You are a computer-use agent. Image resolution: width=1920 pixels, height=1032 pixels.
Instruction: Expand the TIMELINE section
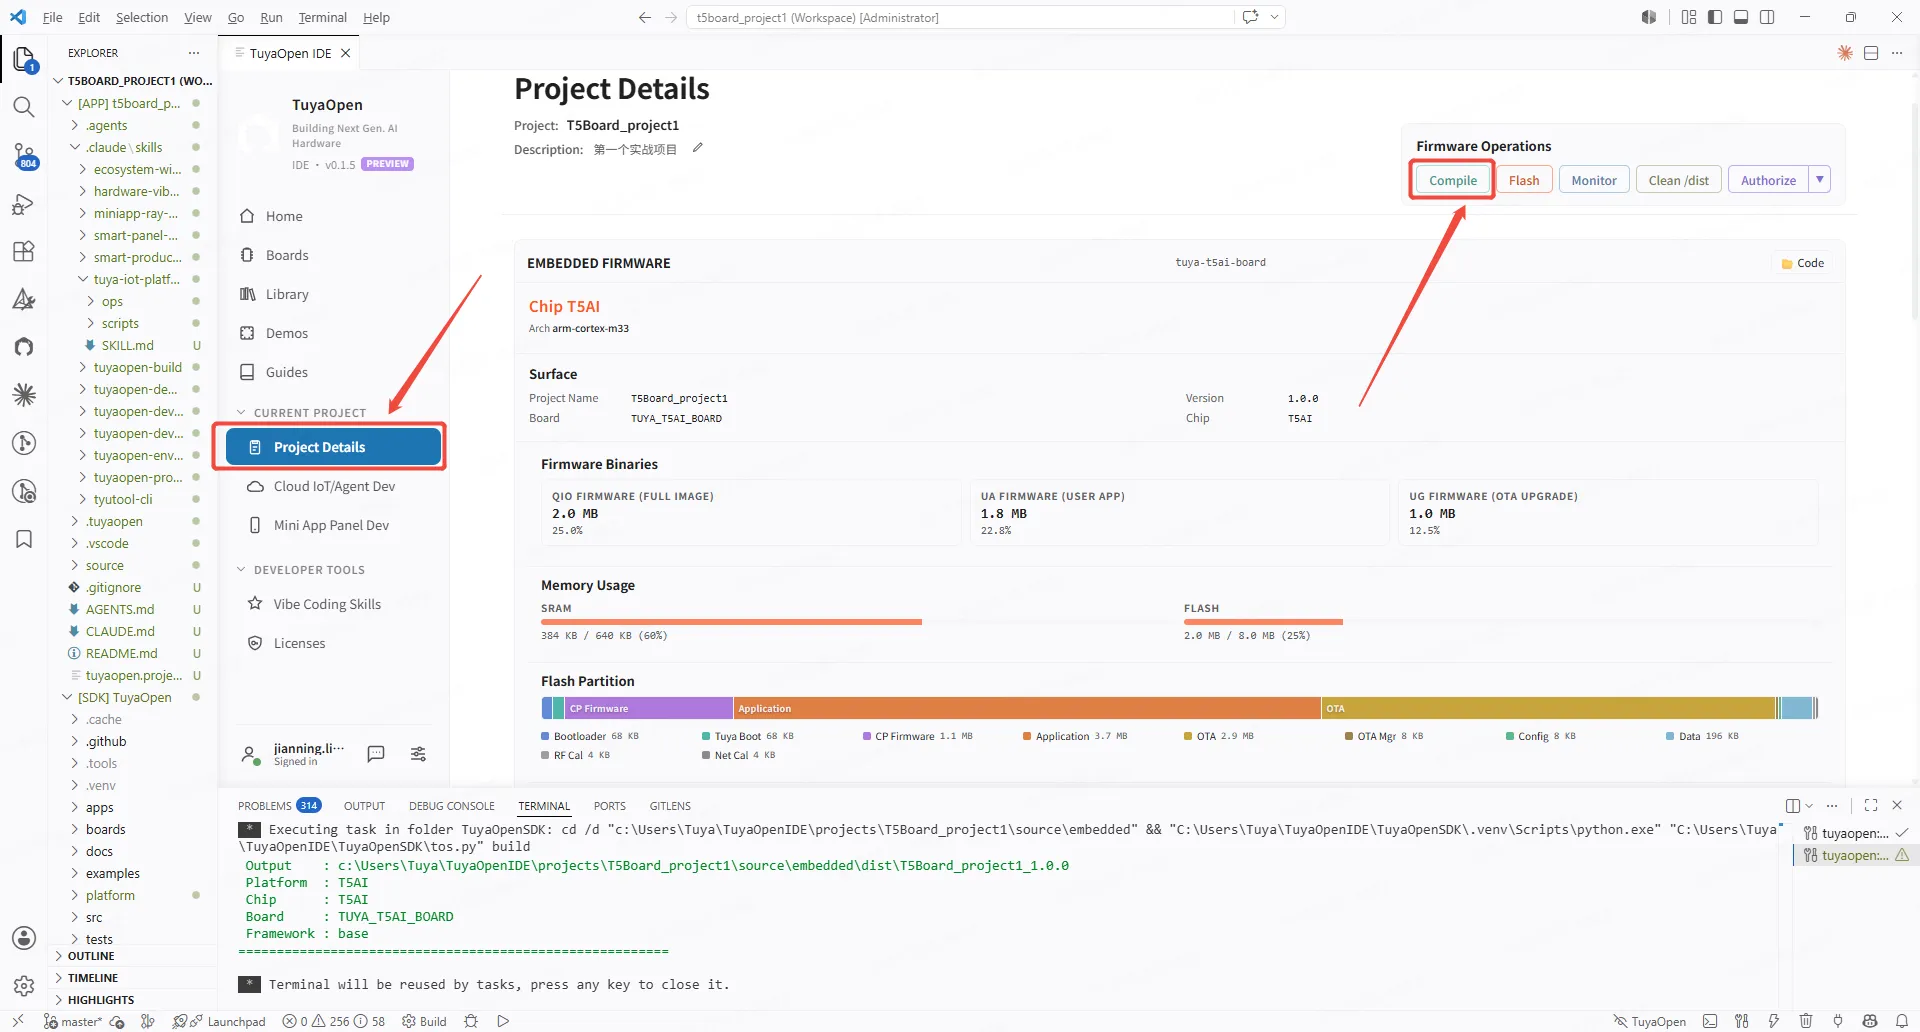click(x=93, y=978)
